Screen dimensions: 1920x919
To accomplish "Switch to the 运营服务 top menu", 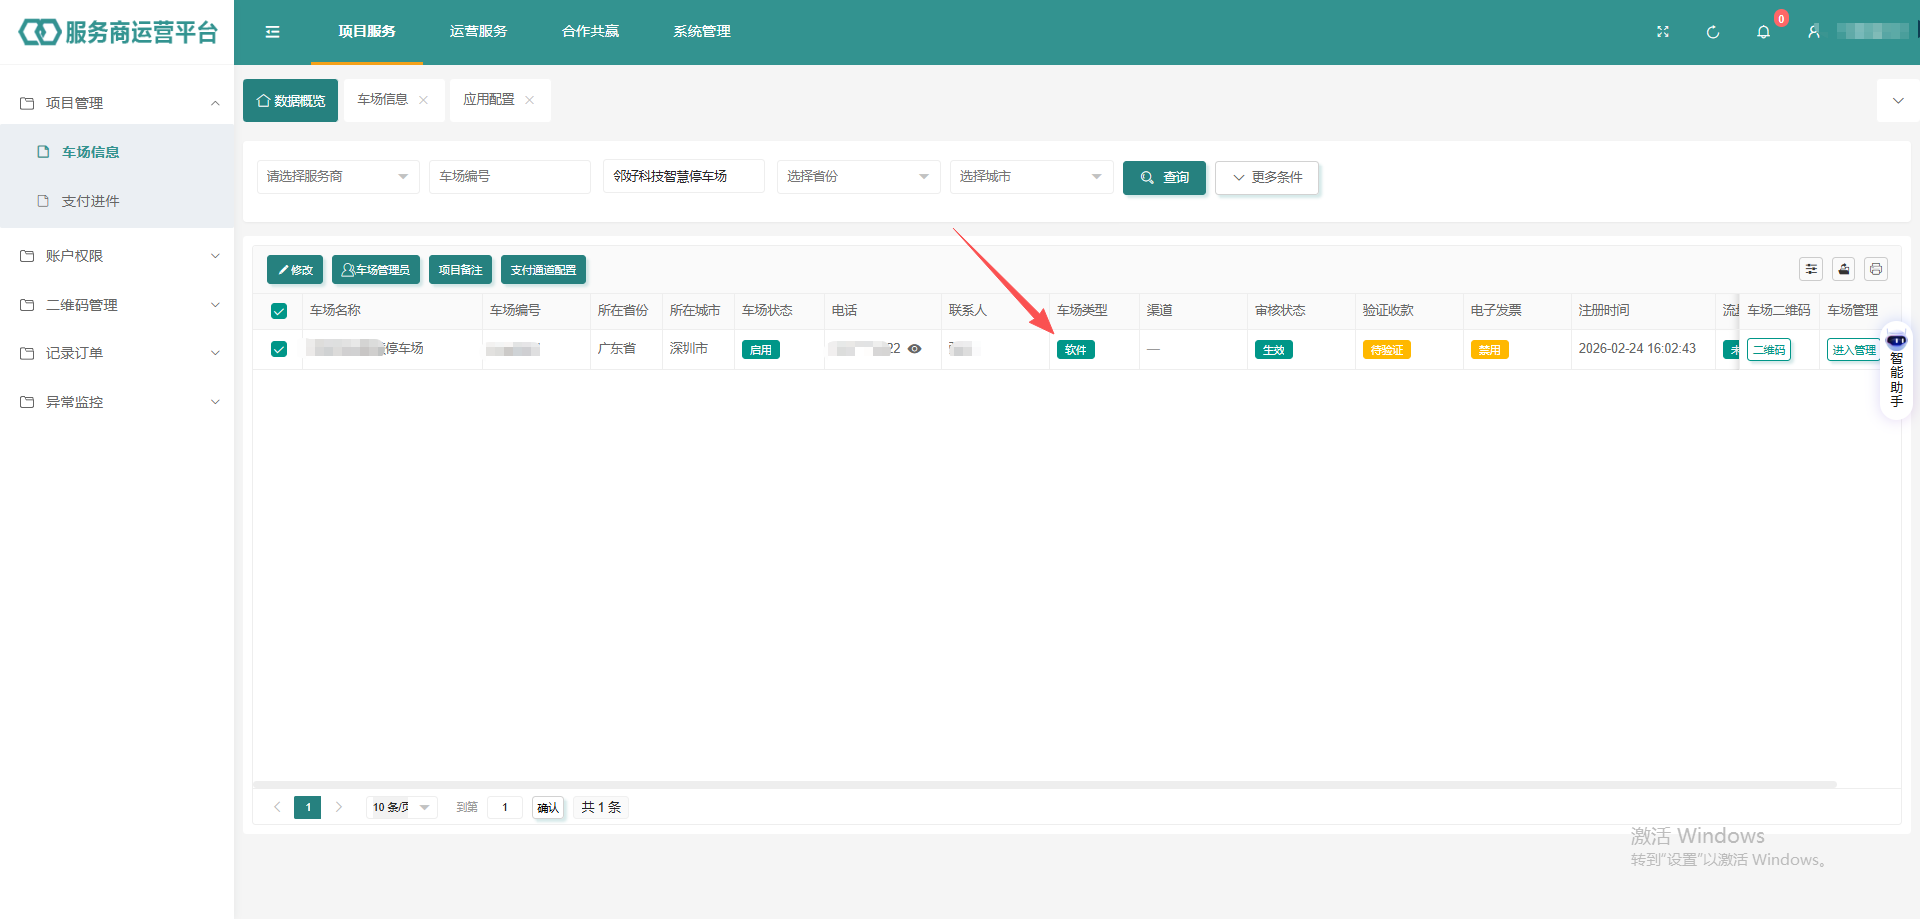I will click(x=478, y=32).
